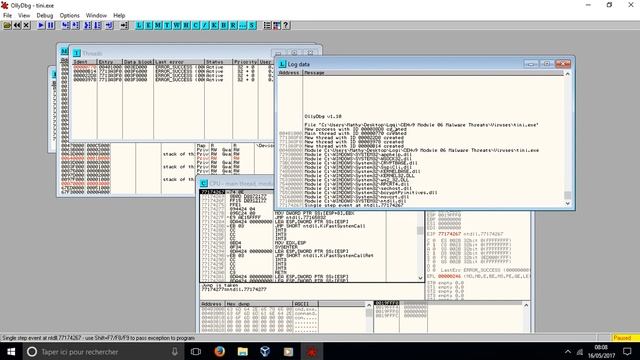
Task: Click the yellow Paused status indicator
Action: [x=625, y=338]
